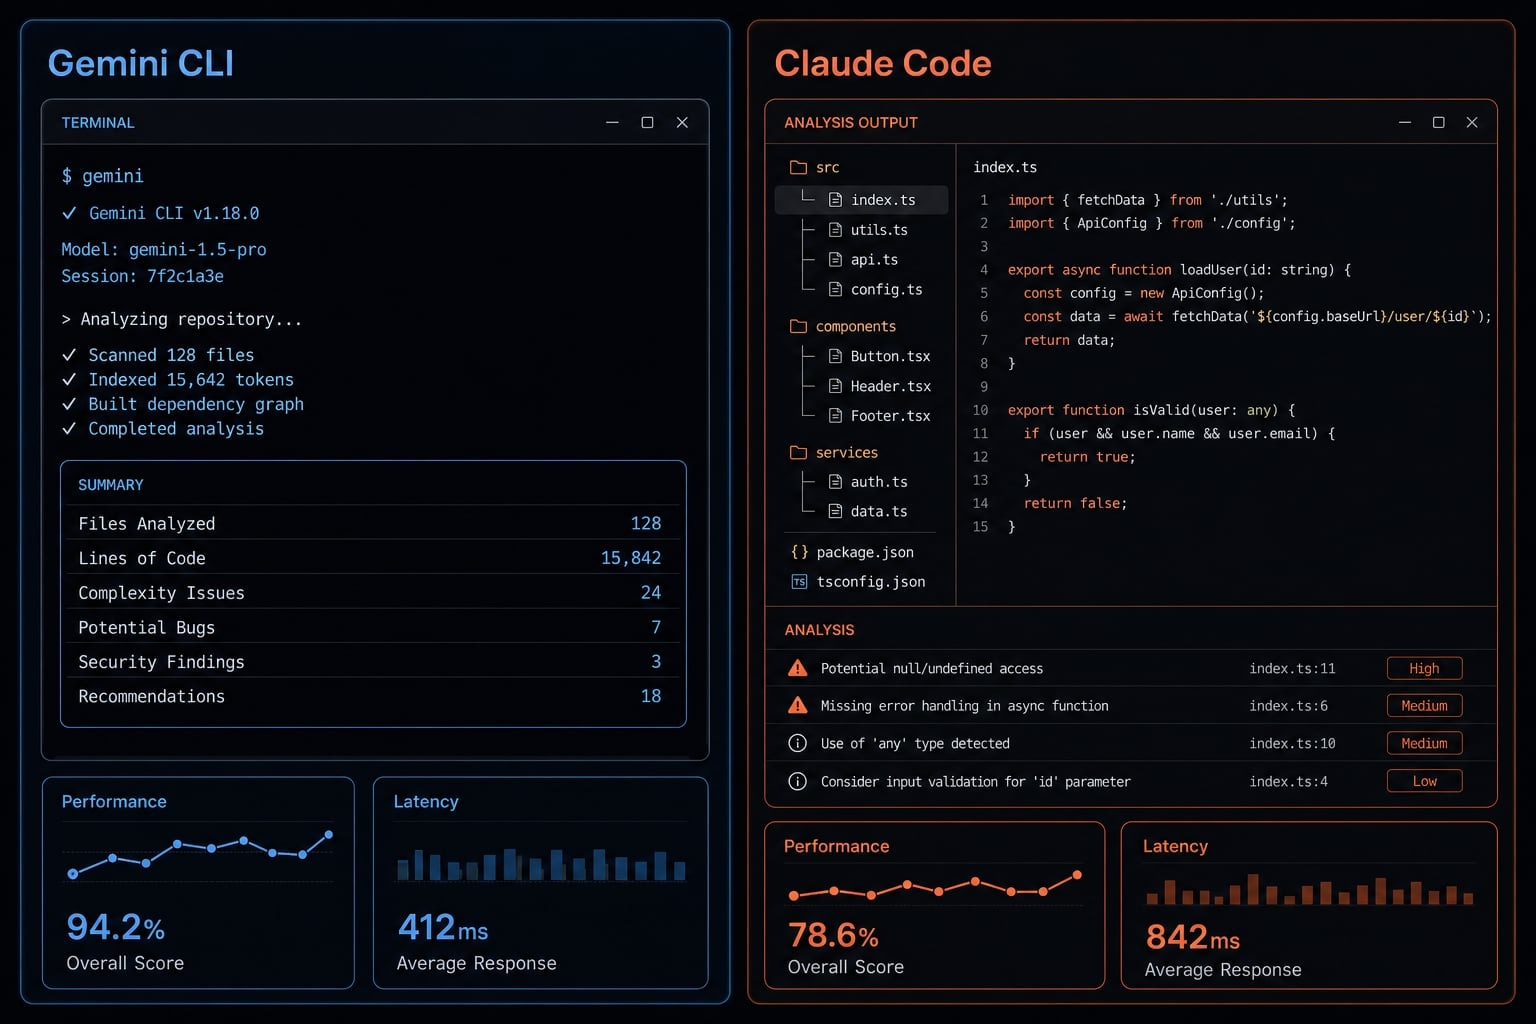Image resolution: width=1536 pixels, height=1024 pixels.
Task: Open the src folder icon
Action: click(798, 167)
